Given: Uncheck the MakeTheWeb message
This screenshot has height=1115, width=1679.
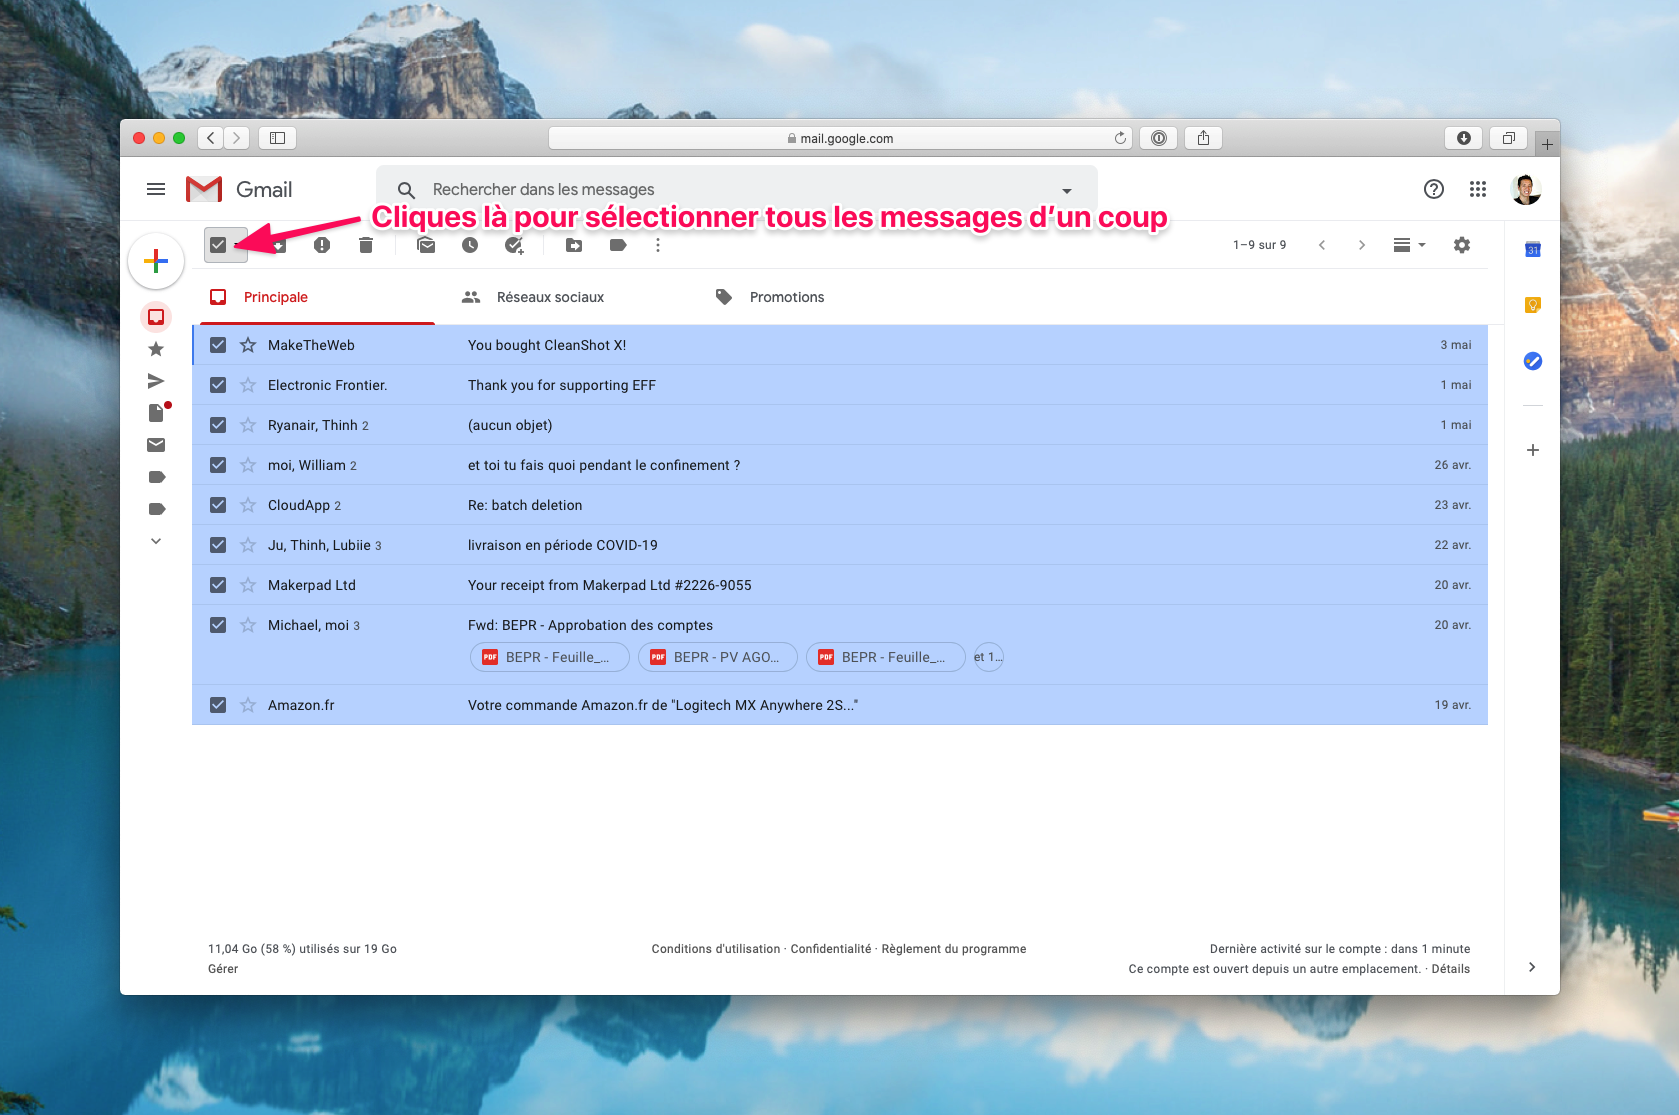Looking at the screenshot, I should 218,345.
